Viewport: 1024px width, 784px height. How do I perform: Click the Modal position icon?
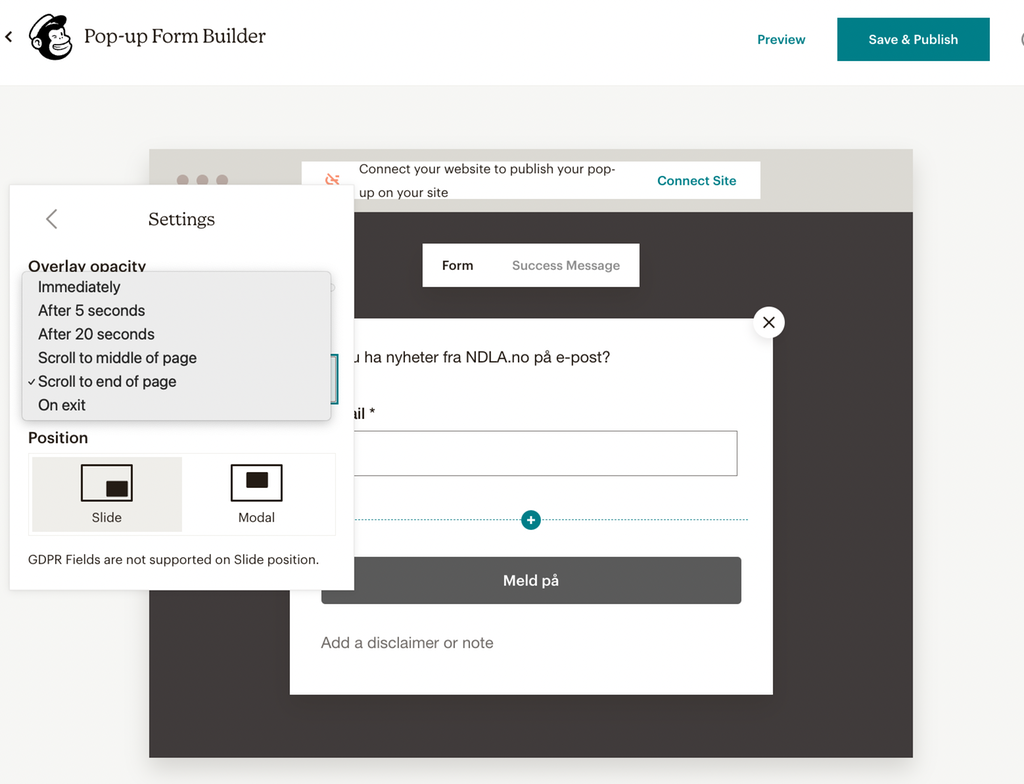pyautogui.click(x=256, y=483)
